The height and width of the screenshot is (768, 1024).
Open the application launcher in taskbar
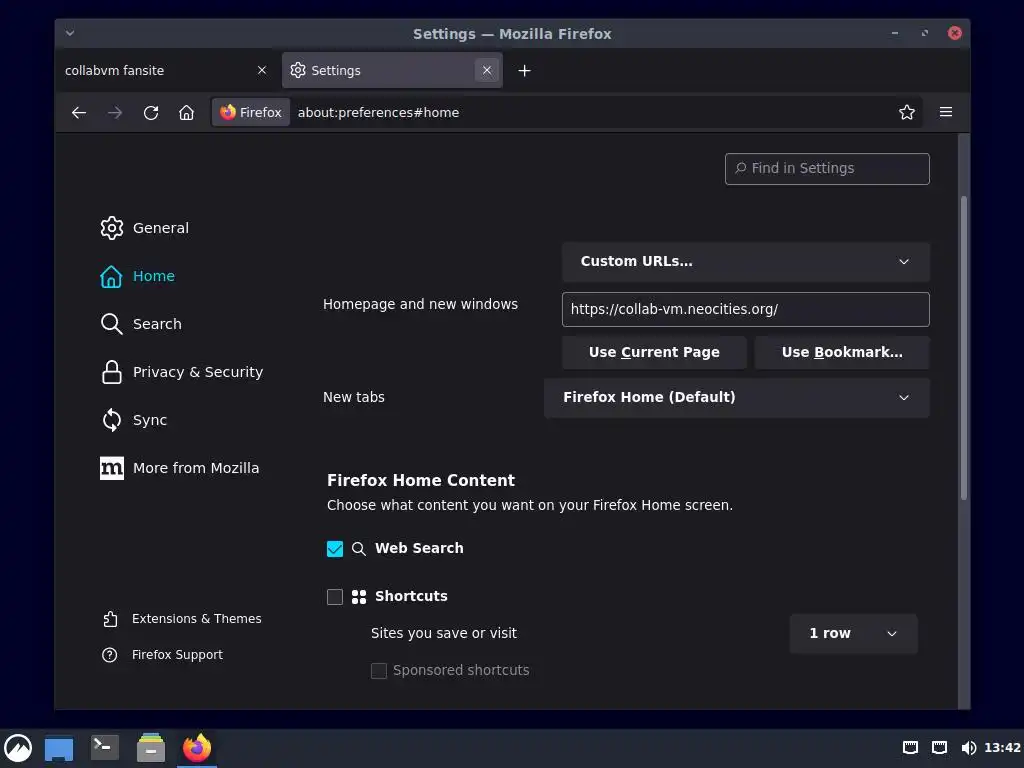[18, 748]
